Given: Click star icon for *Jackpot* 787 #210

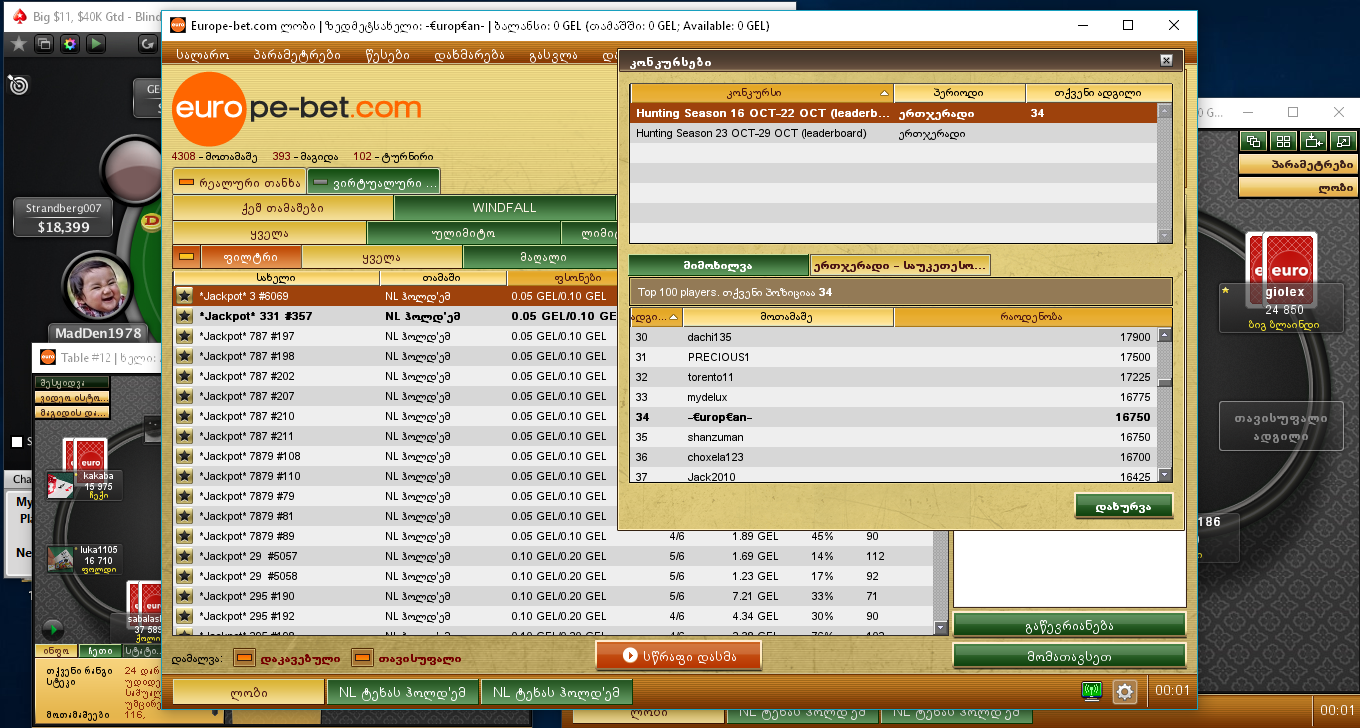Looking at the screenshot, I should [x=184, y=416].
